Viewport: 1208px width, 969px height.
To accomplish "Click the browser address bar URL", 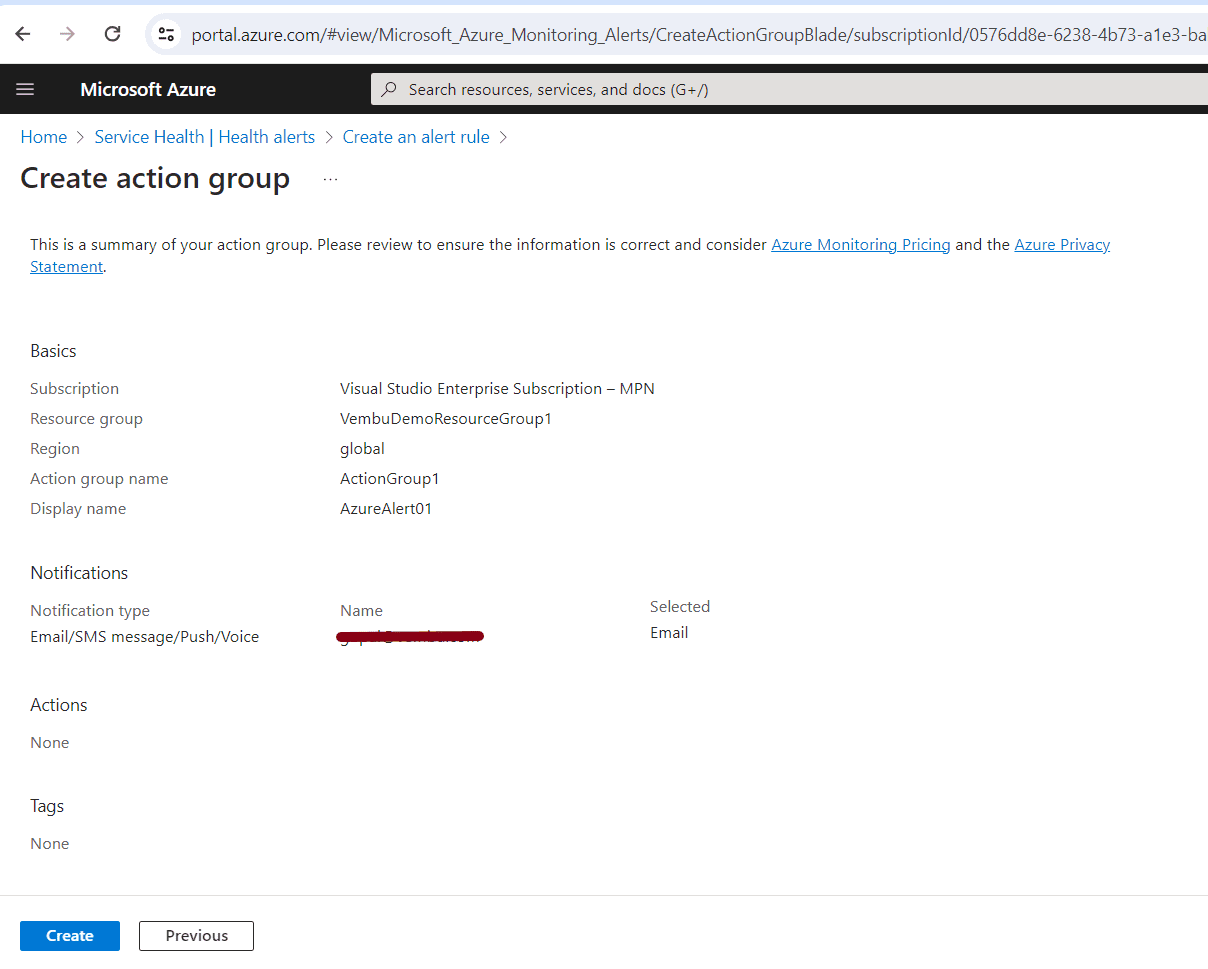I will click(x=698, y=35).
